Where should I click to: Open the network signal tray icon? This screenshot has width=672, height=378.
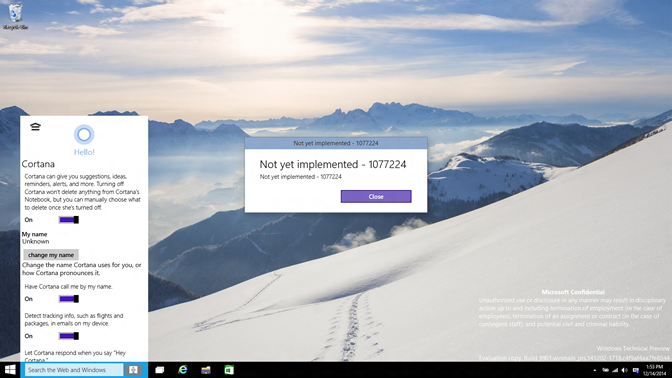tap(615, 370)
